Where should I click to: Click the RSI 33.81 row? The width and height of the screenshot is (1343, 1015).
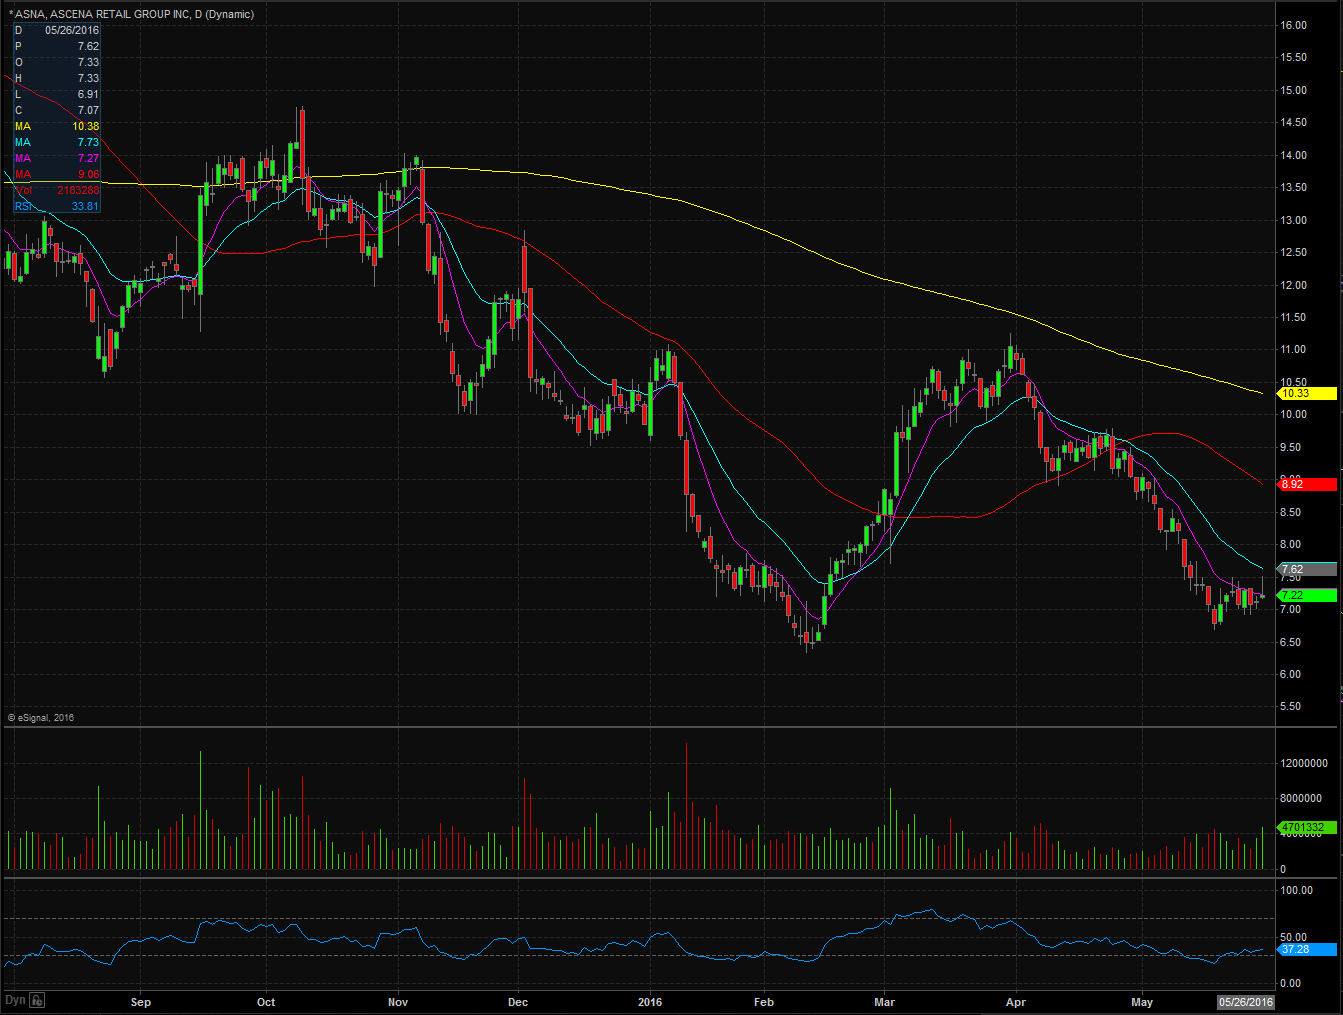coord(57,206)
